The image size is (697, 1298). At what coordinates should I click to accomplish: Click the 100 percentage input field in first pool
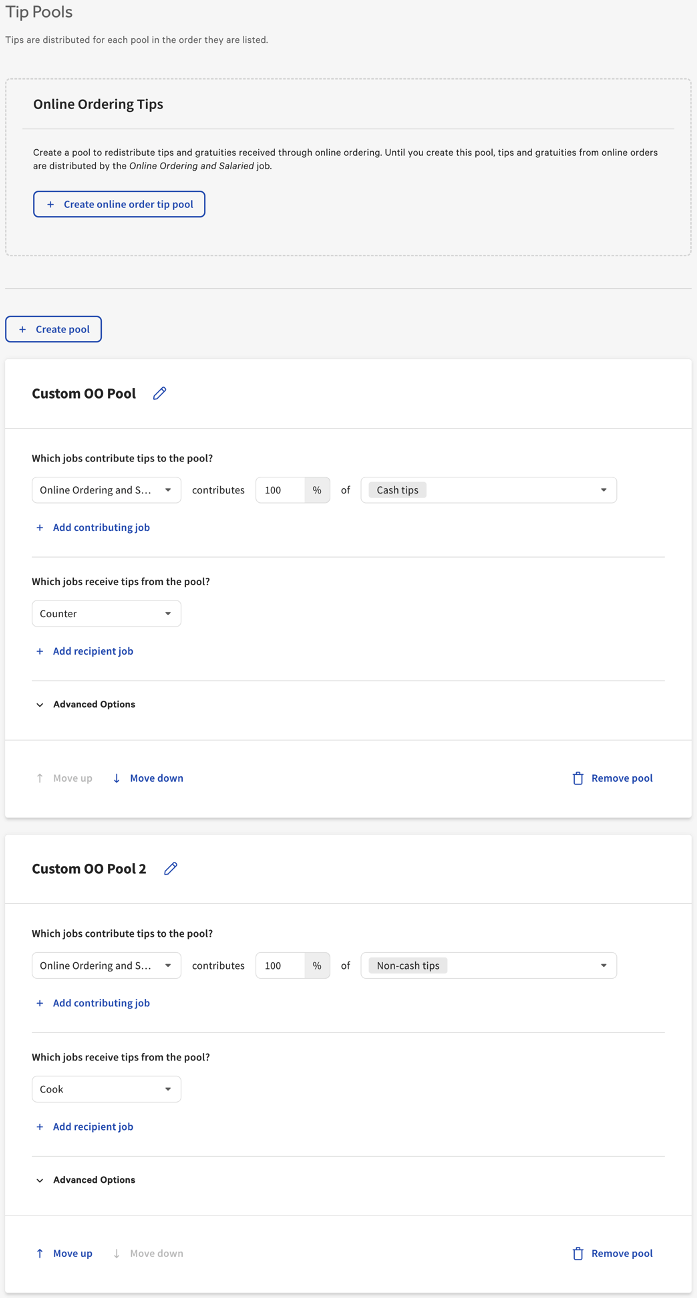pyautogui.click(x=281, y=490)
